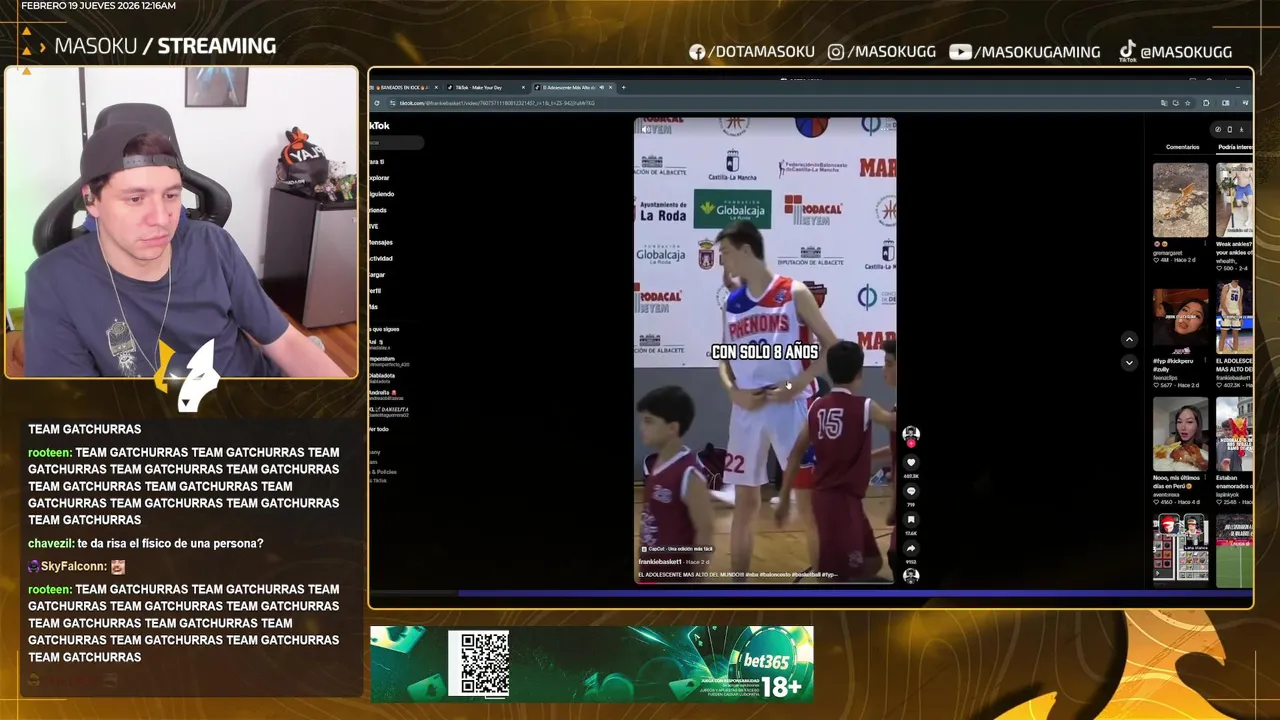
Task: Open Explorar in TikTok sidebar
Action: (380, 178)
